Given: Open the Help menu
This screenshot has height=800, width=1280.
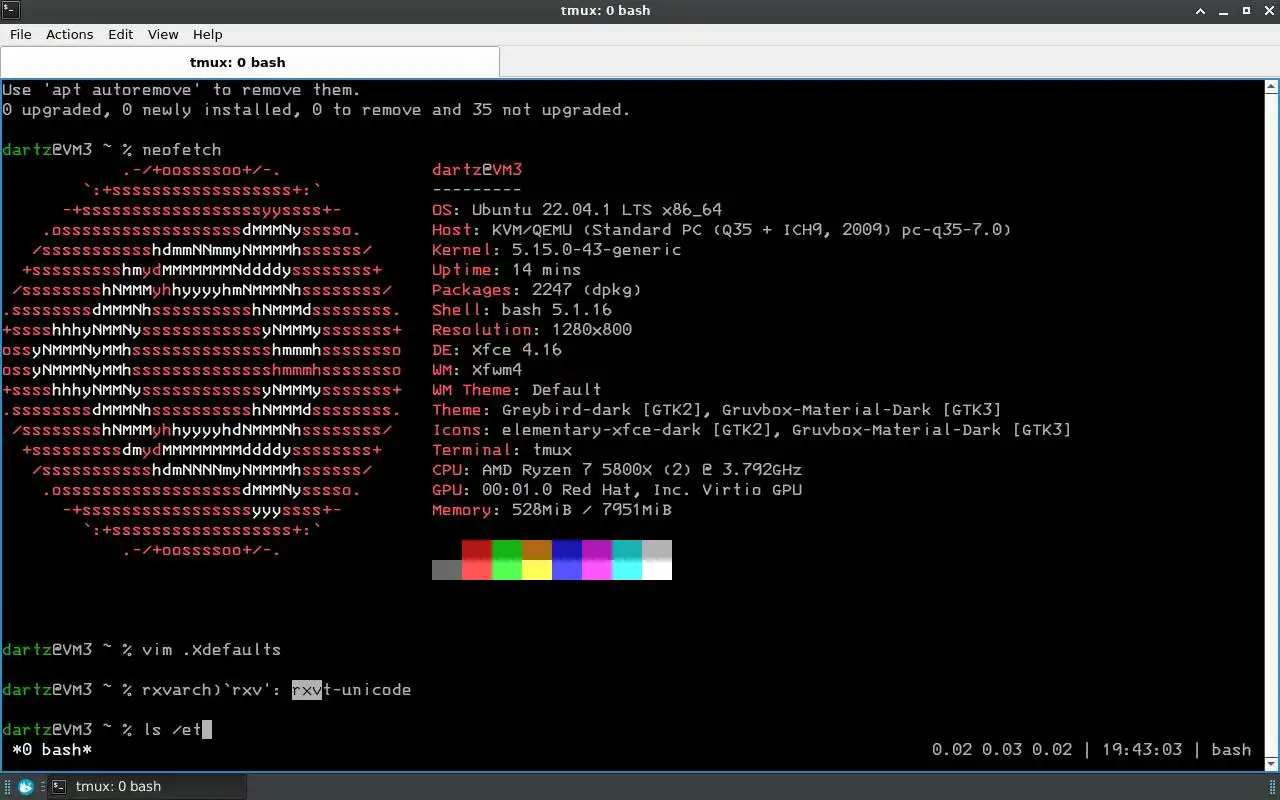Looking at the screenshot, I should [x=207, y=34].
